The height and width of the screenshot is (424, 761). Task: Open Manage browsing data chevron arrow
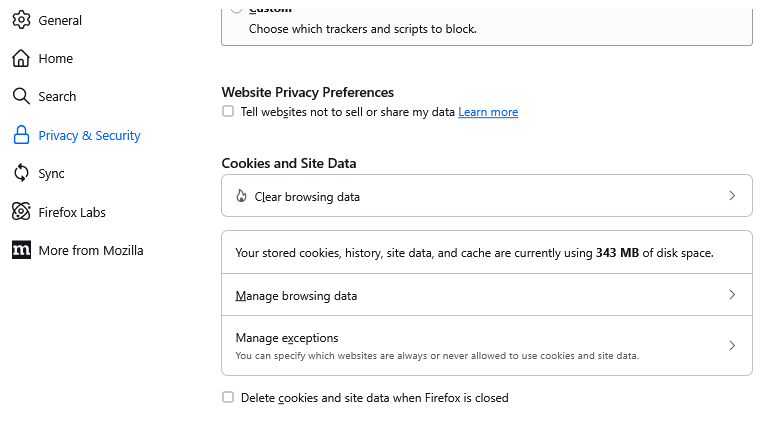click(732, 295)
